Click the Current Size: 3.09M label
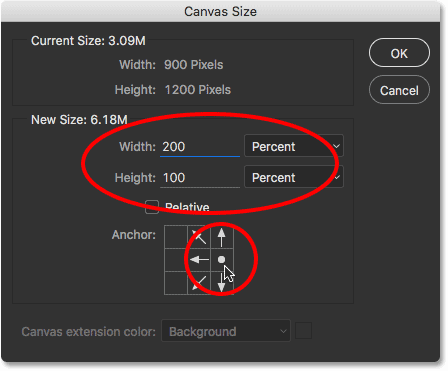Image resolution: width=448 pixels, height=371 pixels. click(x=88, y=41)
